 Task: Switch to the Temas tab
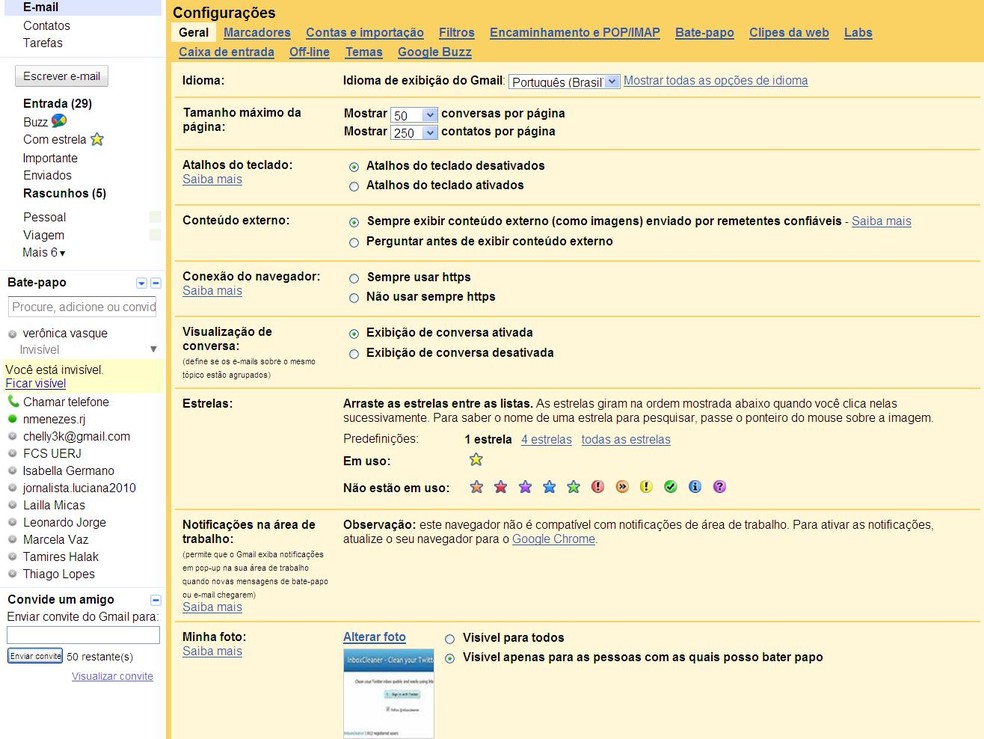[364, 51]
